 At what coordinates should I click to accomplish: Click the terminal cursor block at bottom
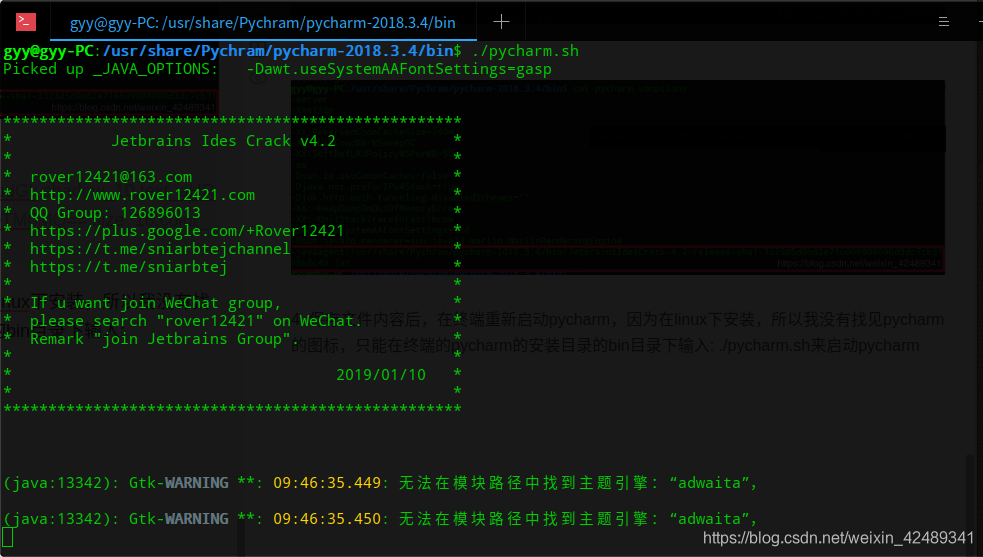coord(8,538)
